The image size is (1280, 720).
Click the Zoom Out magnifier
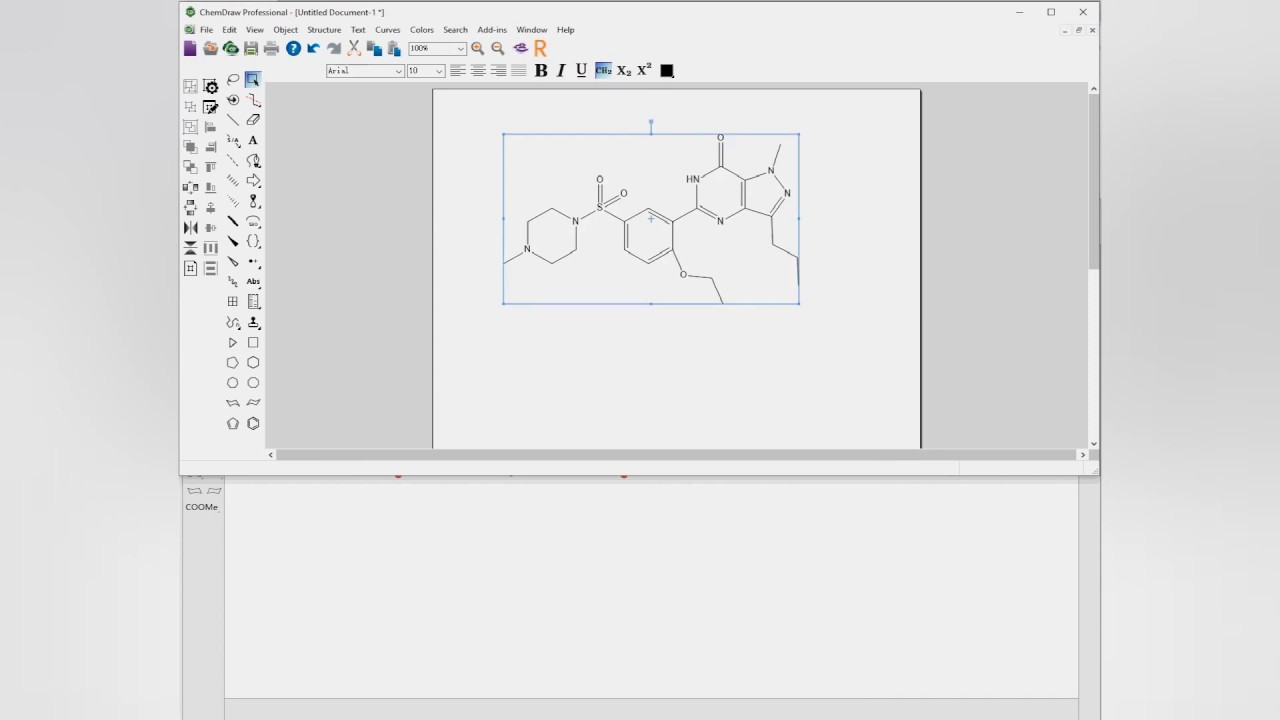tap(498, 48)
